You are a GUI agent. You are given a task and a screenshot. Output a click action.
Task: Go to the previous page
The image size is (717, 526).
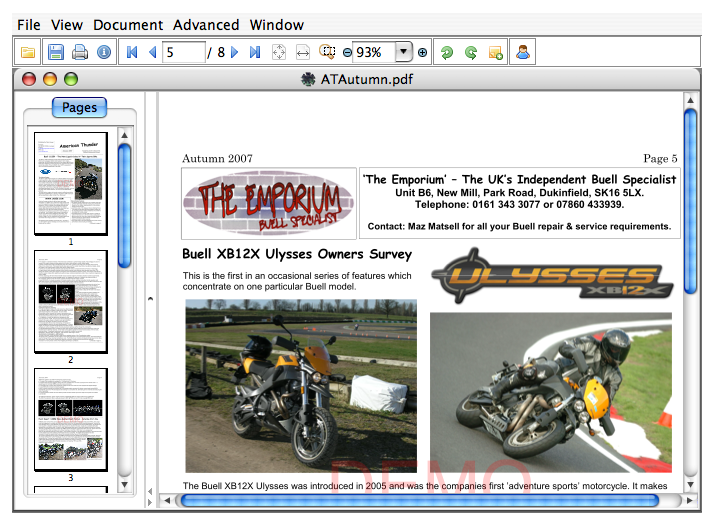coord(153,52)
